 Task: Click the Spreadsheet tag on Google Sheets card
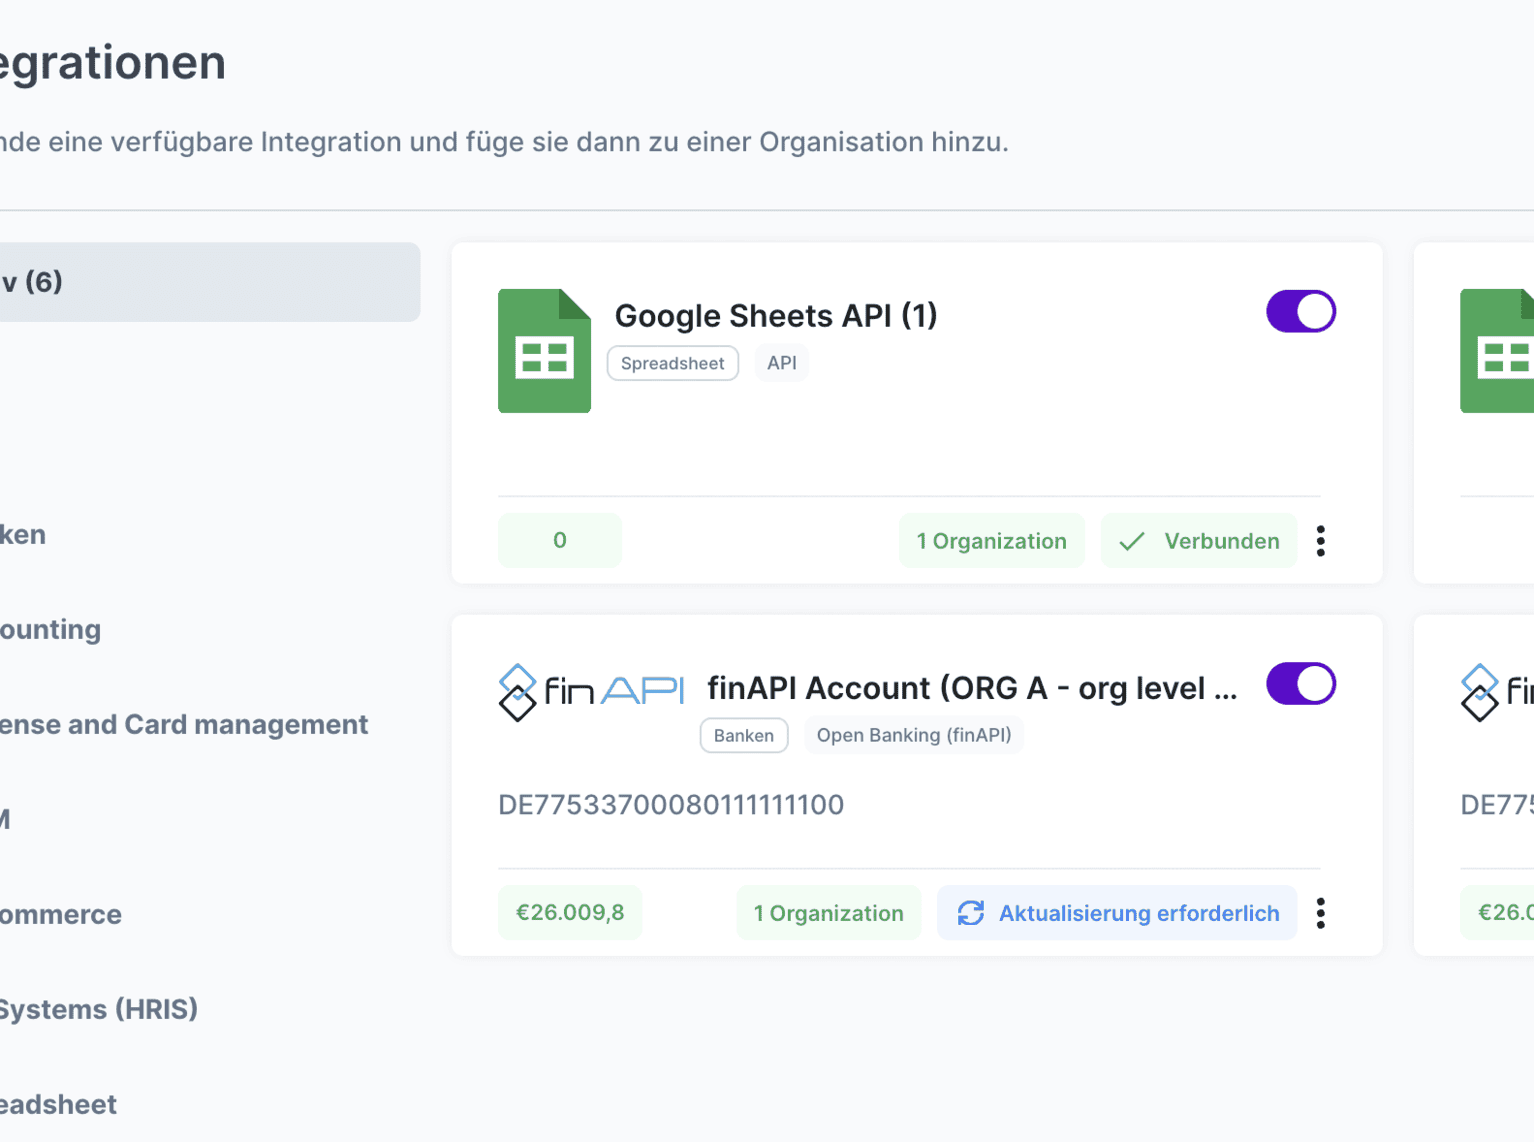pyautogui.click(x=672, y=363)
